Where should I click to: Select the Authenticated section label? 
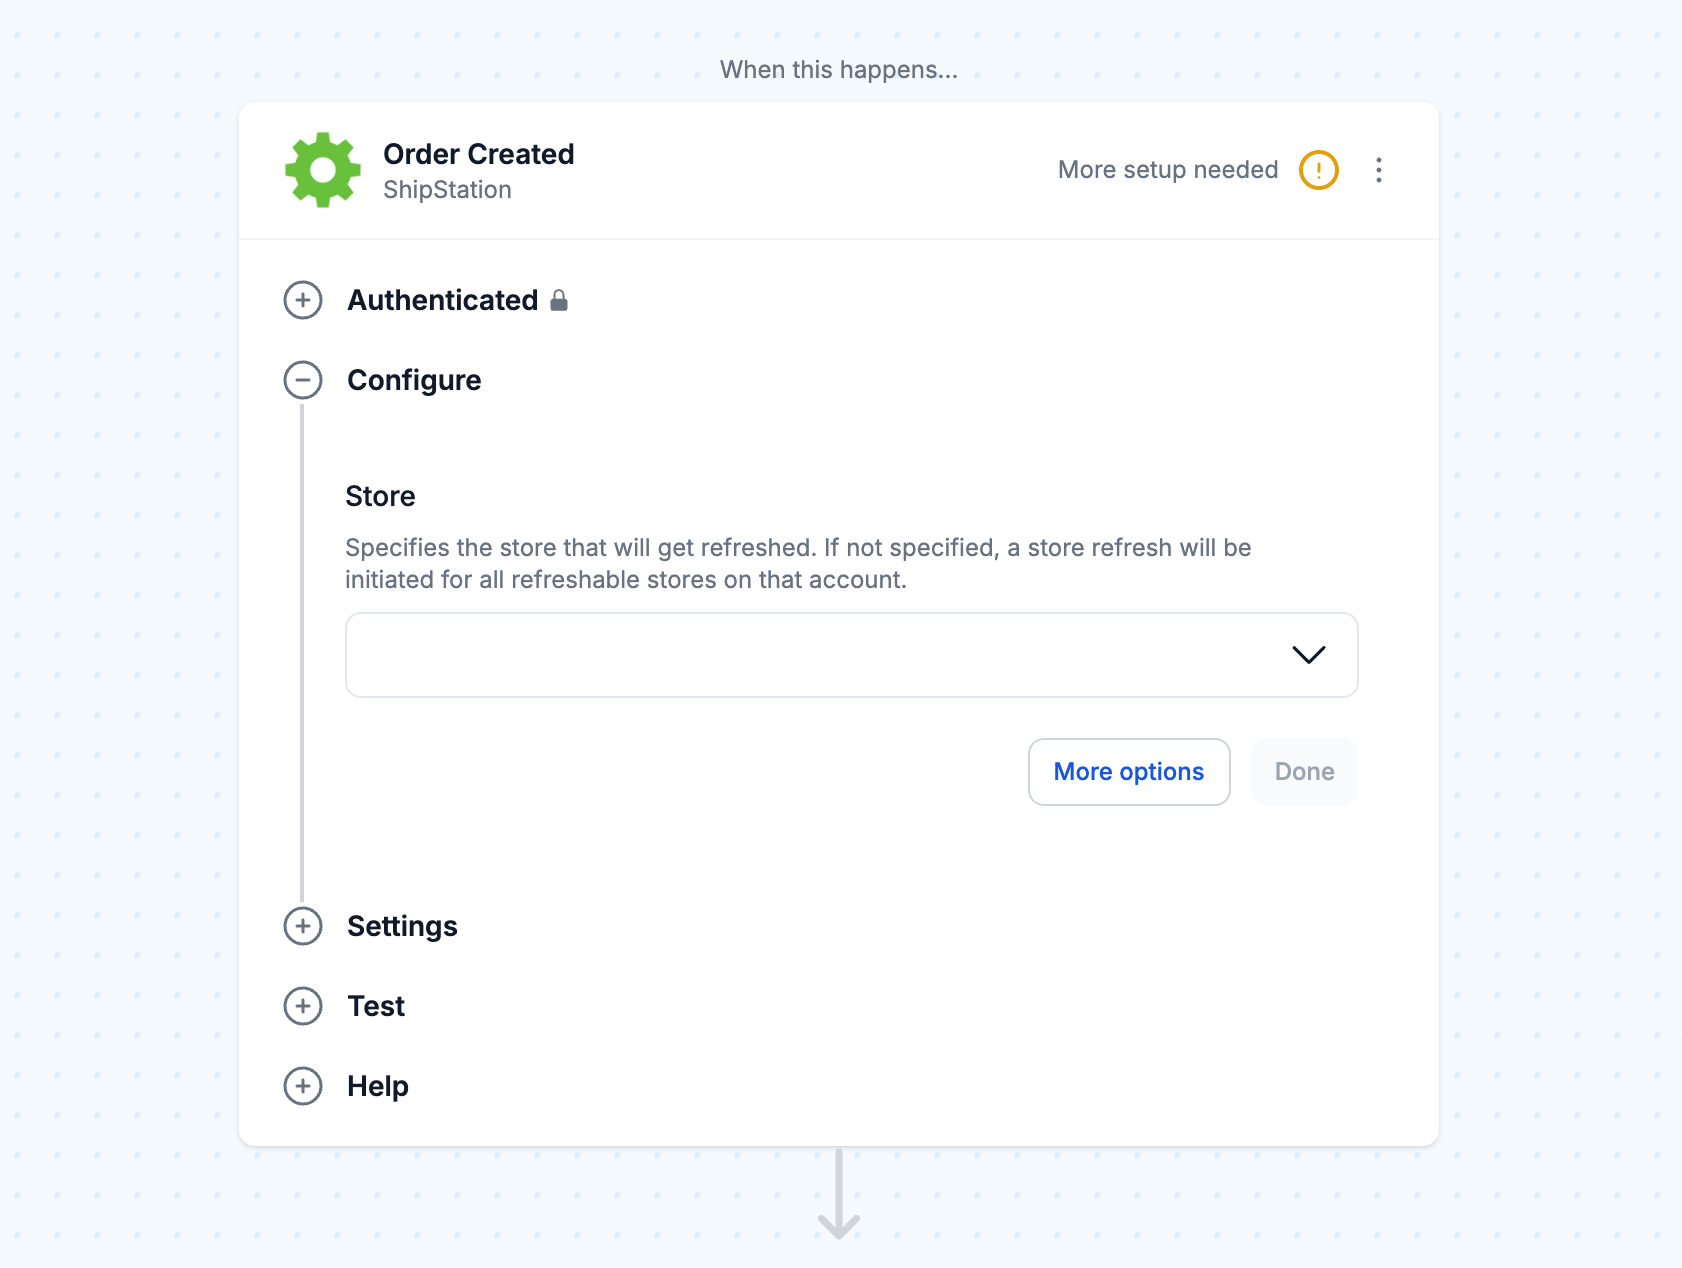tap(443, 300)
